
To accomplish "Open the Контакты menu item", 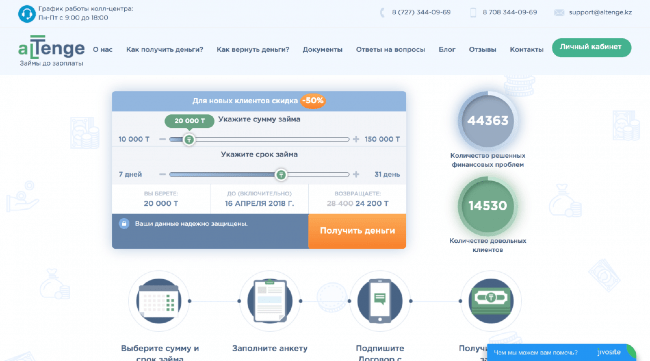I will (526, 49).
